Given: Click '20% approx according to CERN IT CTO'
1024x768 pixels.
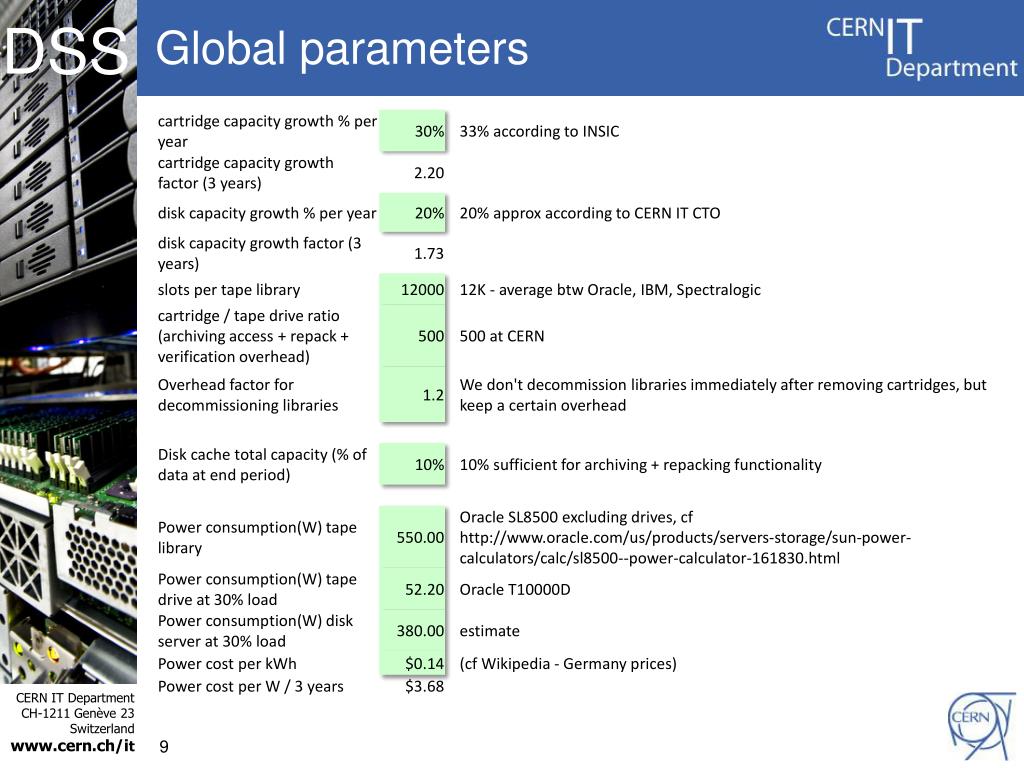Looking at the screenshot, I should (x=590, y=213).
